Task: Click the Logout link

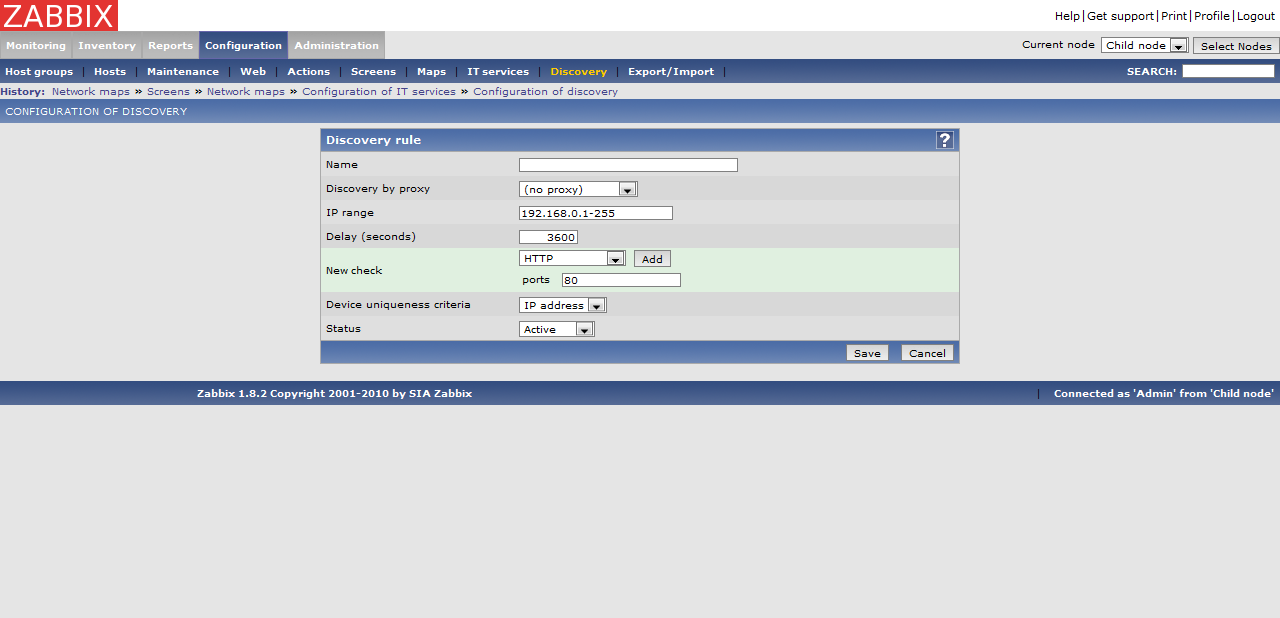Action: [1256, 16]
